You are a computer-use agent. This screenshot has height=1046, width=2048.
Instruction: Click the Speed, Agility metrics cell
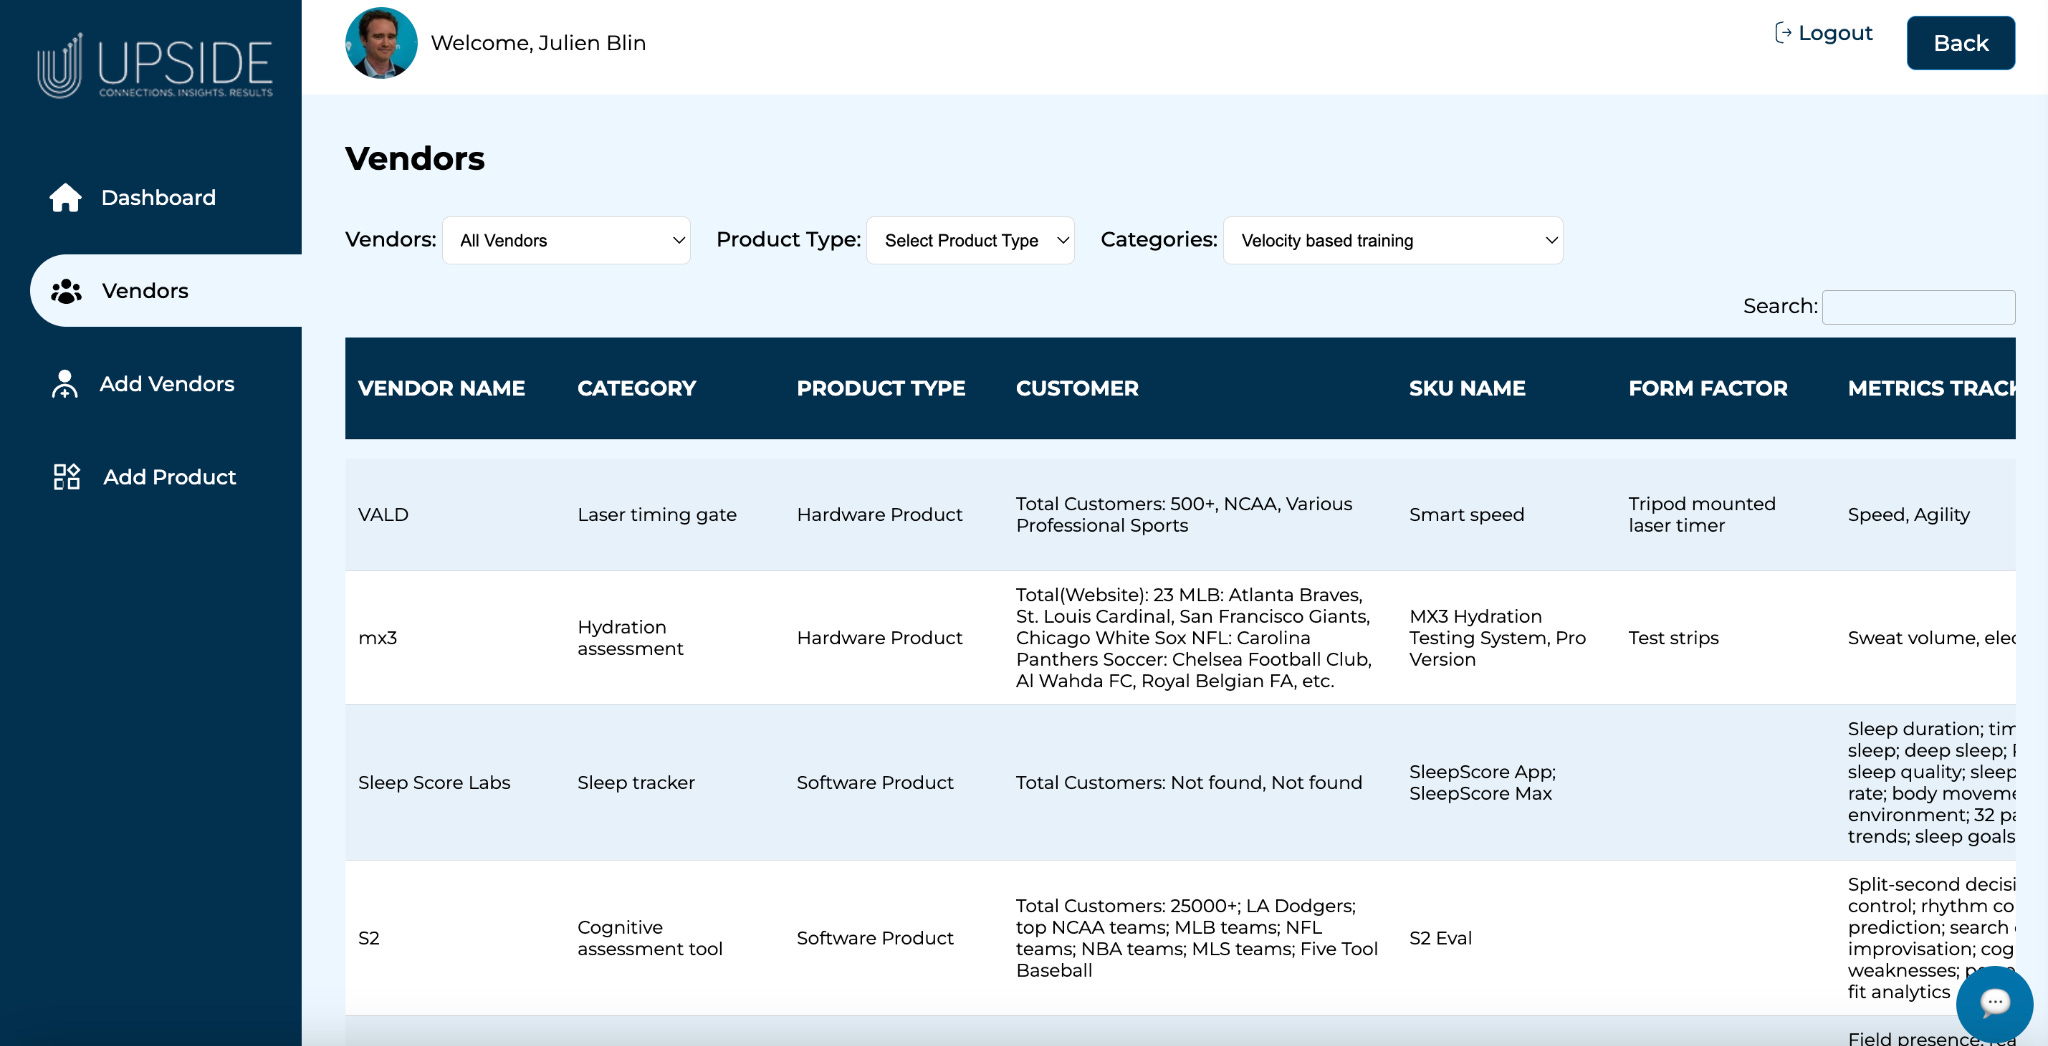point(1908,515)
